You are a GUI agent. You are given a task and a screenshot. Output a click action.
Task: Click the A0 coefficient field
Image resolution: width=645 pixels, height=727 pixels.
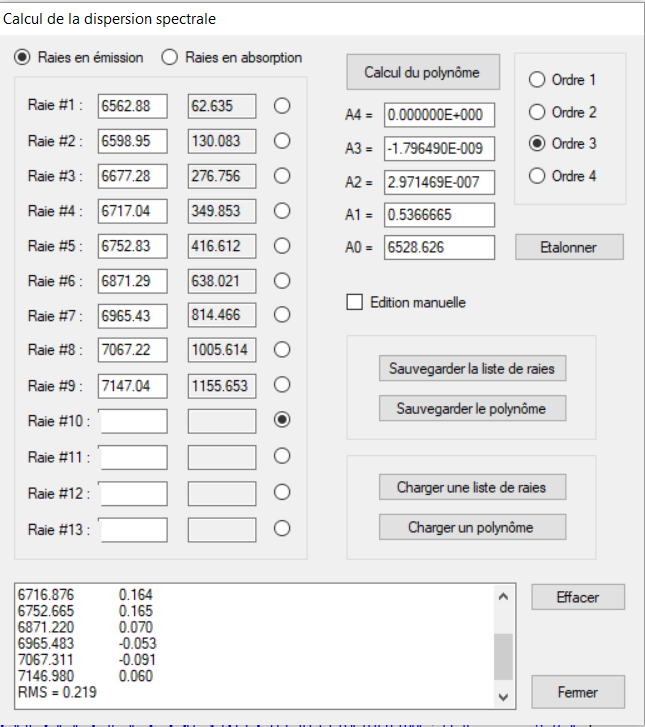(x=439, y=247)
